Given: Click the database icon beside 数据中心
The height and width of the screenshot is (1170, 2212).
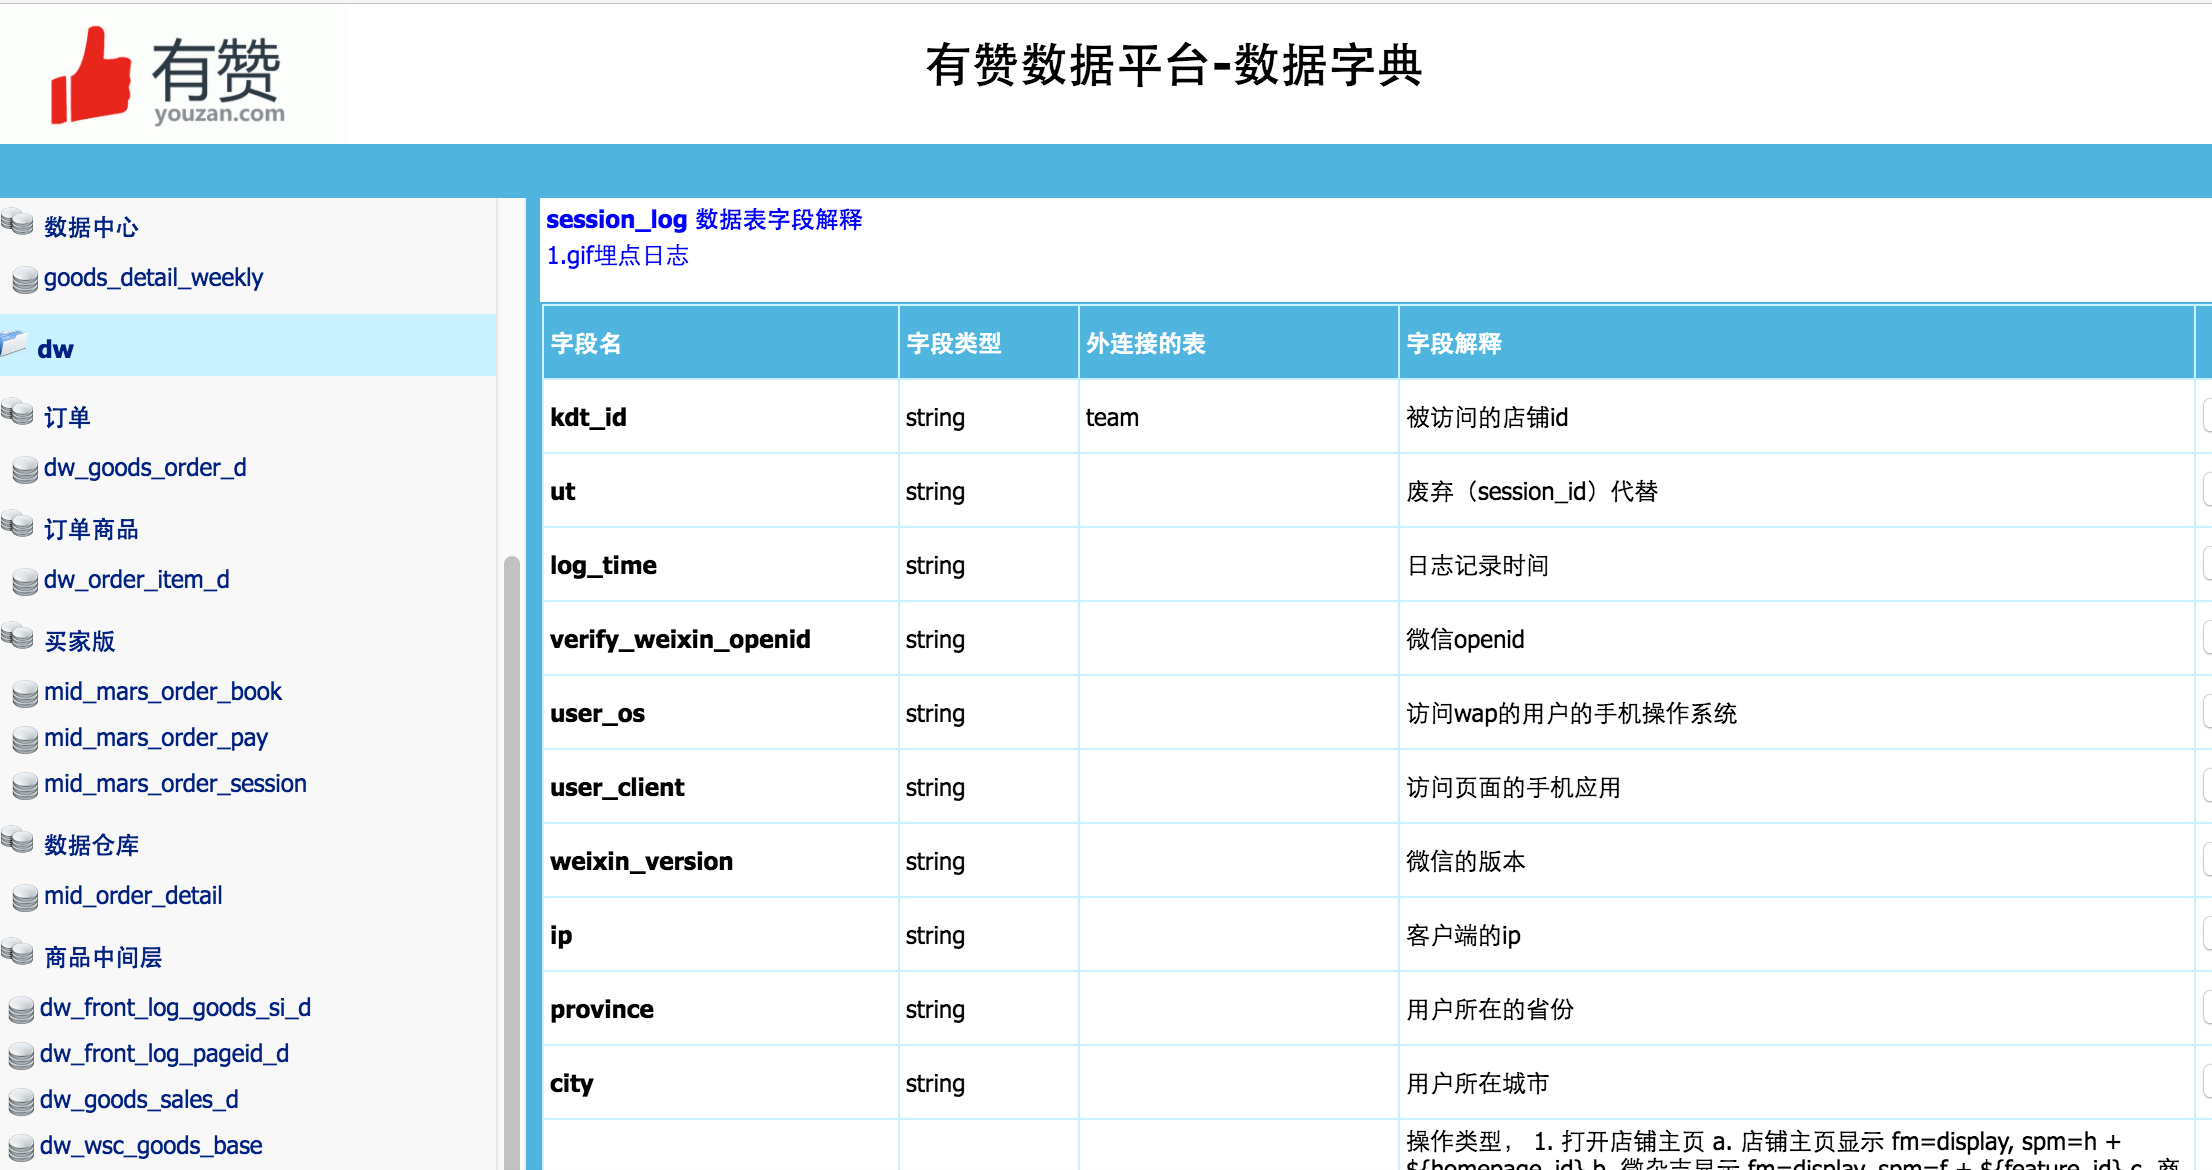Looking at the screenshot, I should tap(18, 222).
